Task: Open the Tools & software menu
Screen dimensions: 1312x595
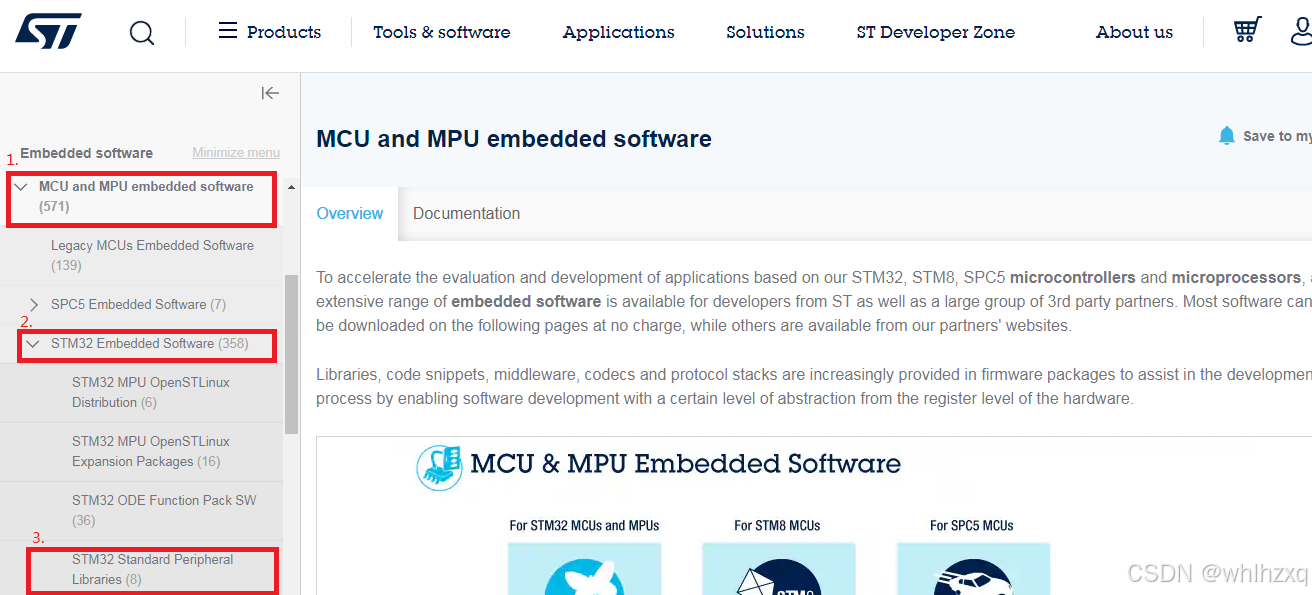Action: 441,31
